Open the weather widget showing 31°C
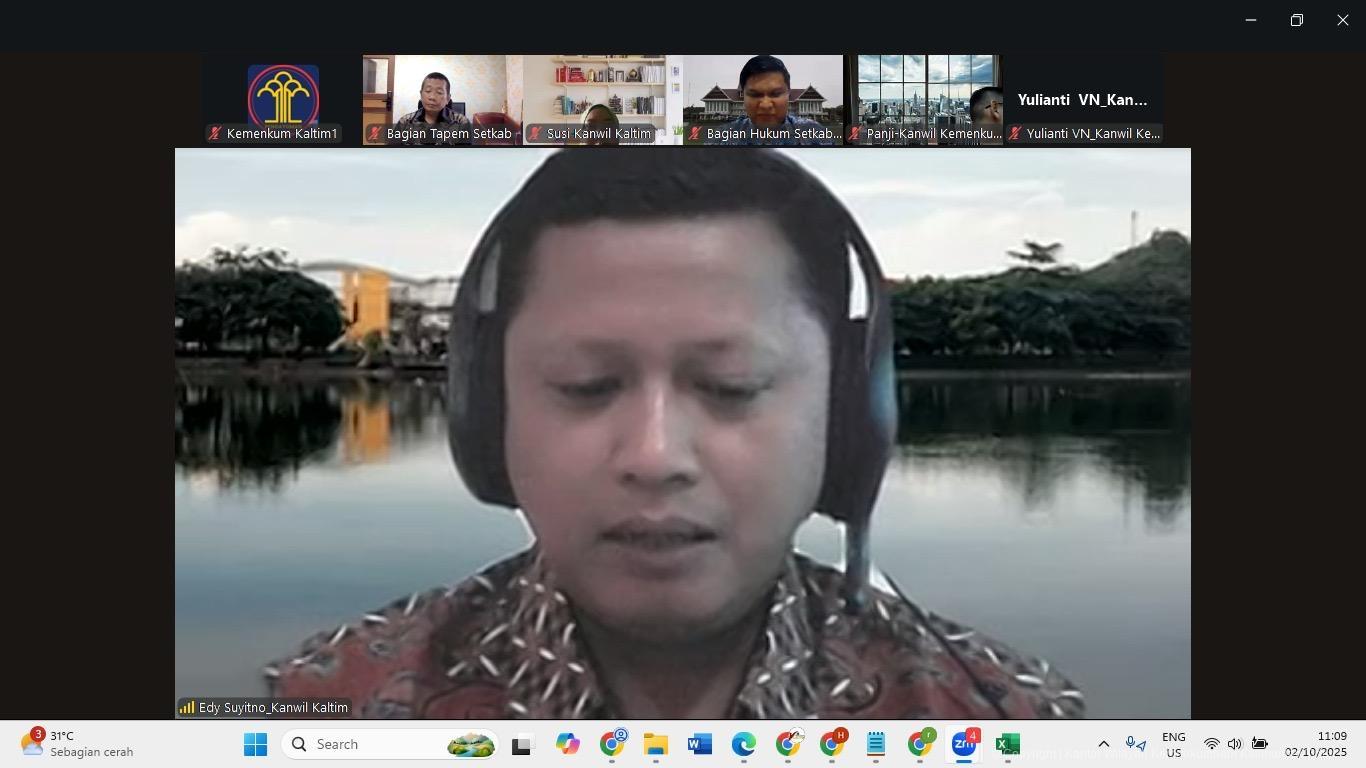1366x768 pixels. point(78,745)
